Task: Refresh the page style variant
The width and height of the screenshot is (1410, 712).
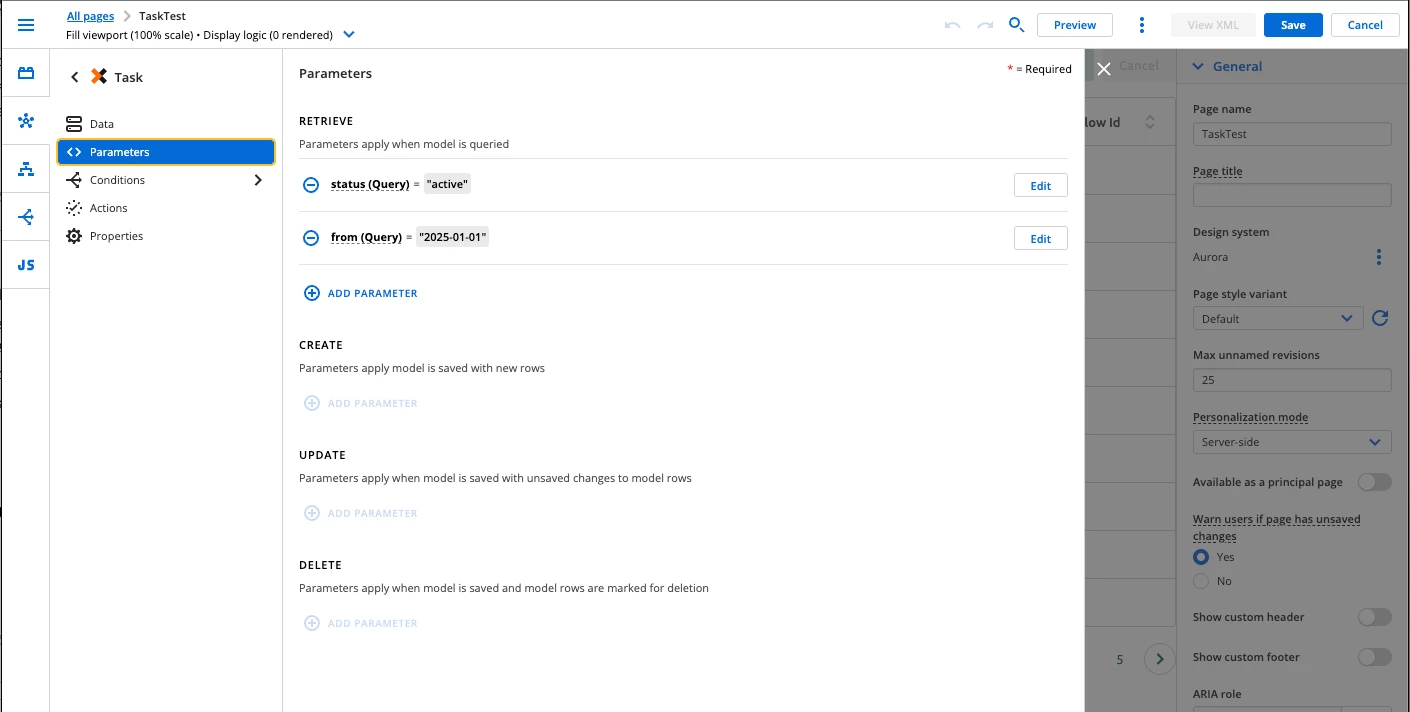Action: click(1380, 318)
